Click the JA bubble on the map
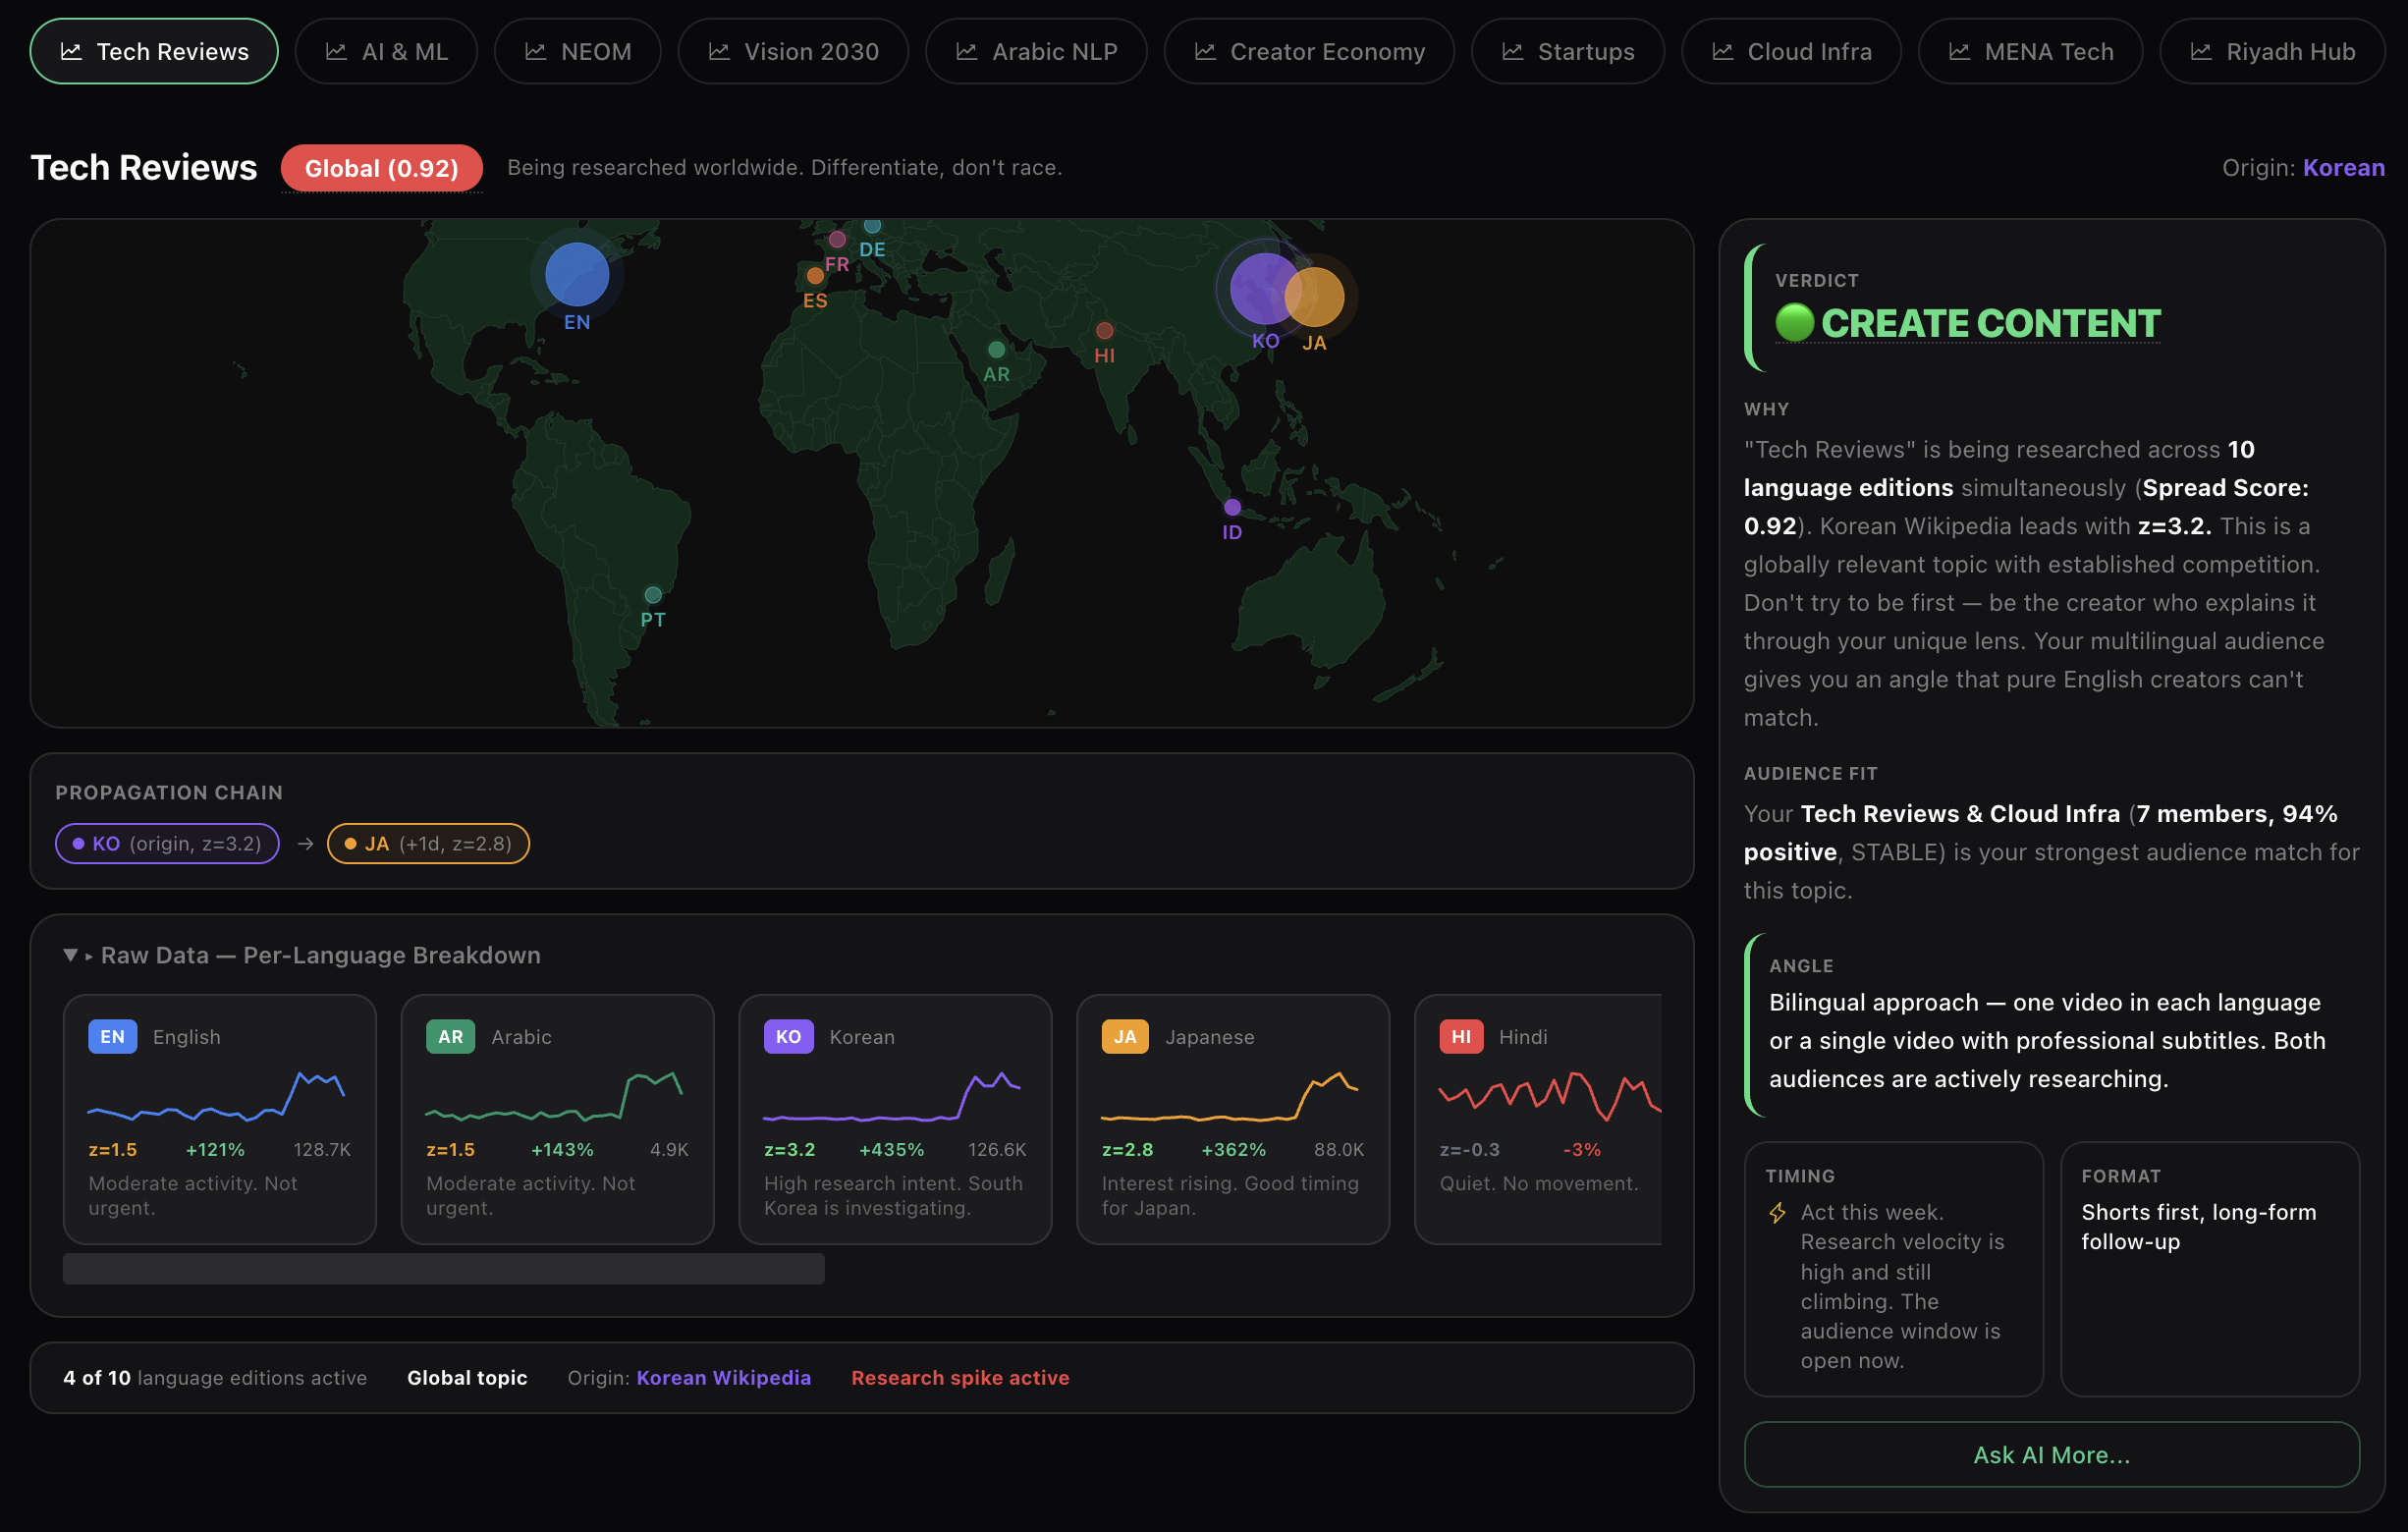The height and width of the screenshot is (1532, 2408). point(1314,297)
